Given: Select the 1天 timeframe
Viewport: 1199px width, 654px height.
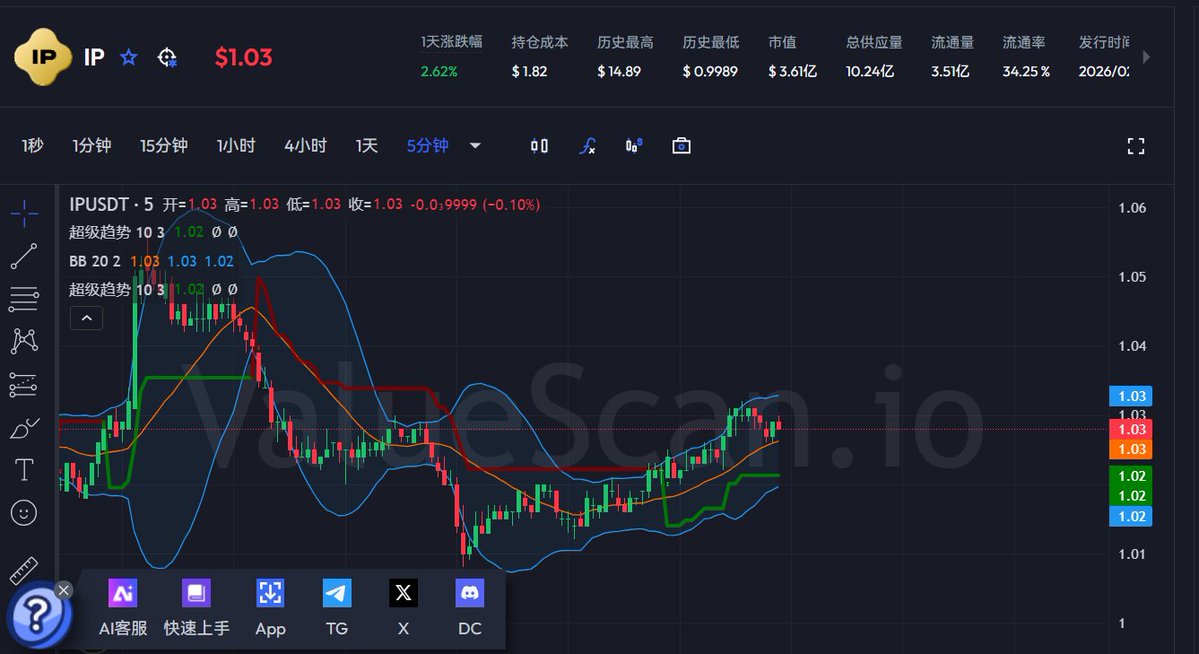Looking at the screenshot, I should click(x=366, y=145).
